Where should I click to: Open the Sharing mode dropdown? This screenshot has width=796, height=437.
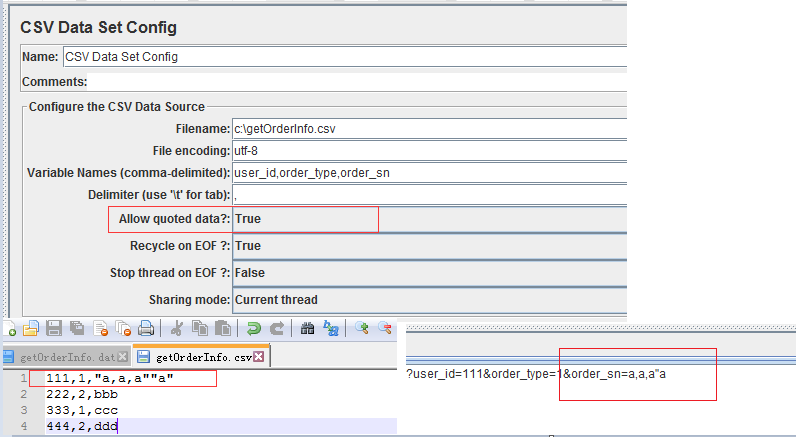pyautogui.click(x=429, y=300)
